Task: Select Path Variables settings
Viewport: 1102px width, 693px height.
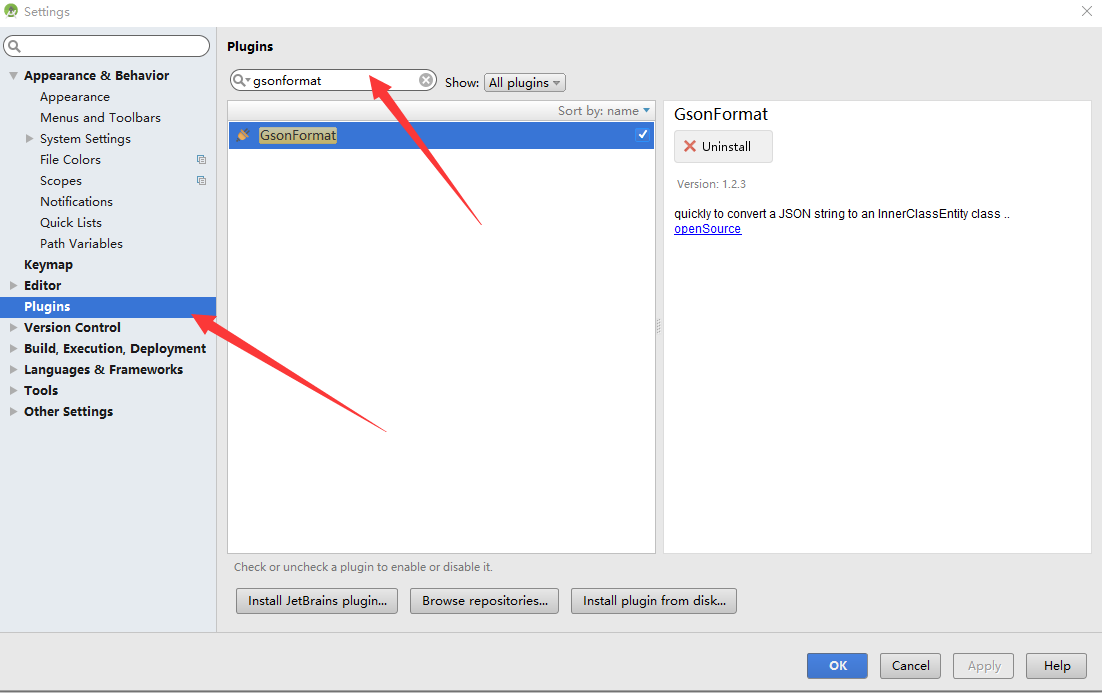Action: click(x=81, y=244)
